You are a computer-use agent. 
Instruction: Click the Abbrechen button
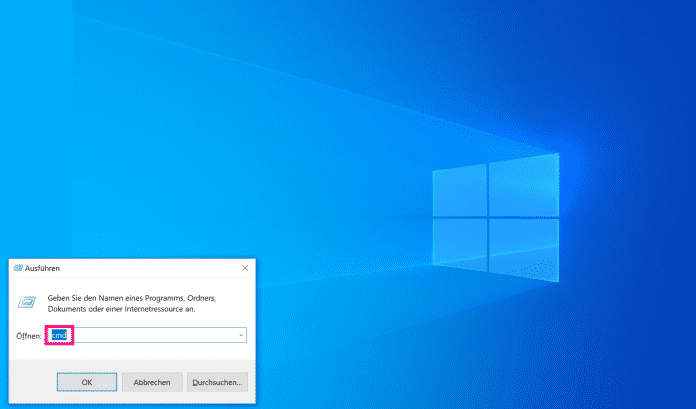pos(152,382)
